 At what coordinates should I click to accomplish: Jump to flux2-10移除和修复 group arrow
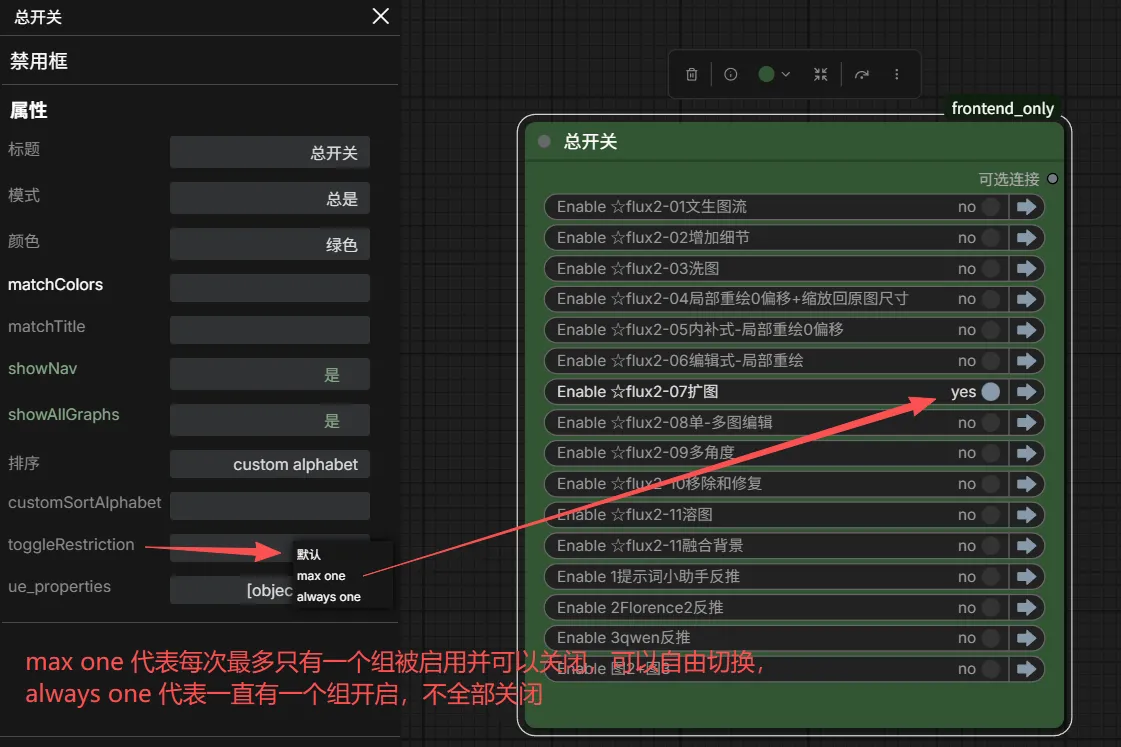(1027, 484)
